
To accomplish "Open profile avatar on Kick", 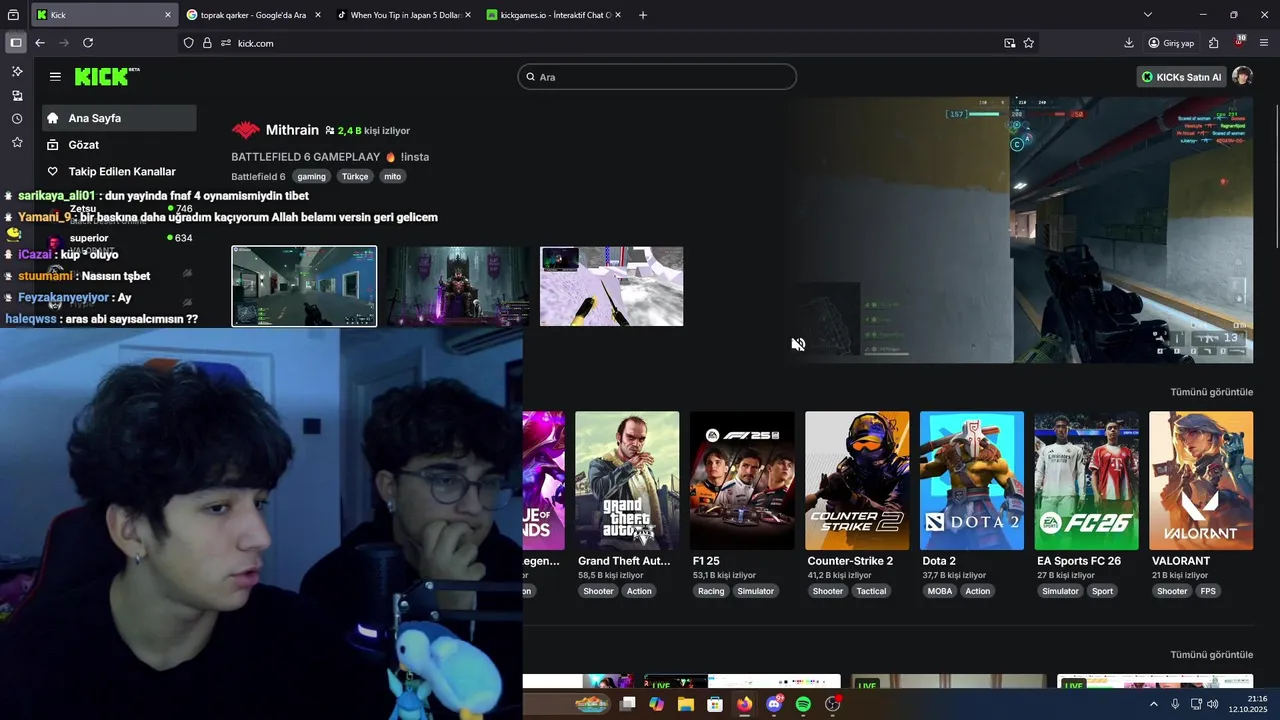I will click(x=1242, y=77).
